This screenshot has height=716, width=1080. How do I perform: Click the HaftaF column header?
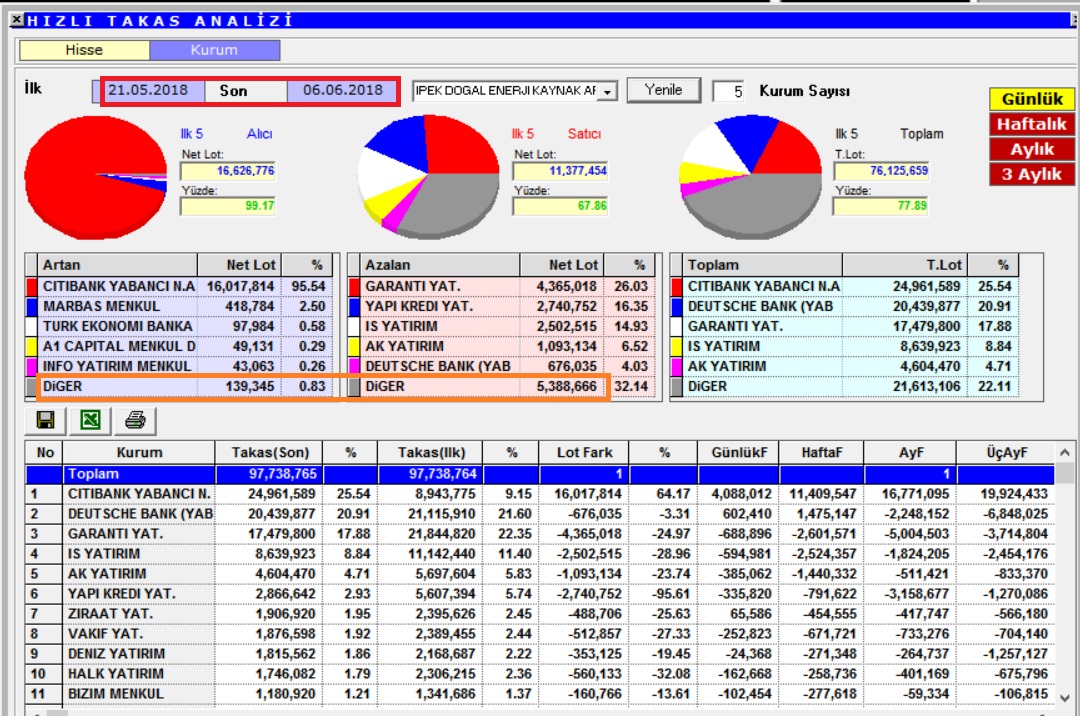822,452
